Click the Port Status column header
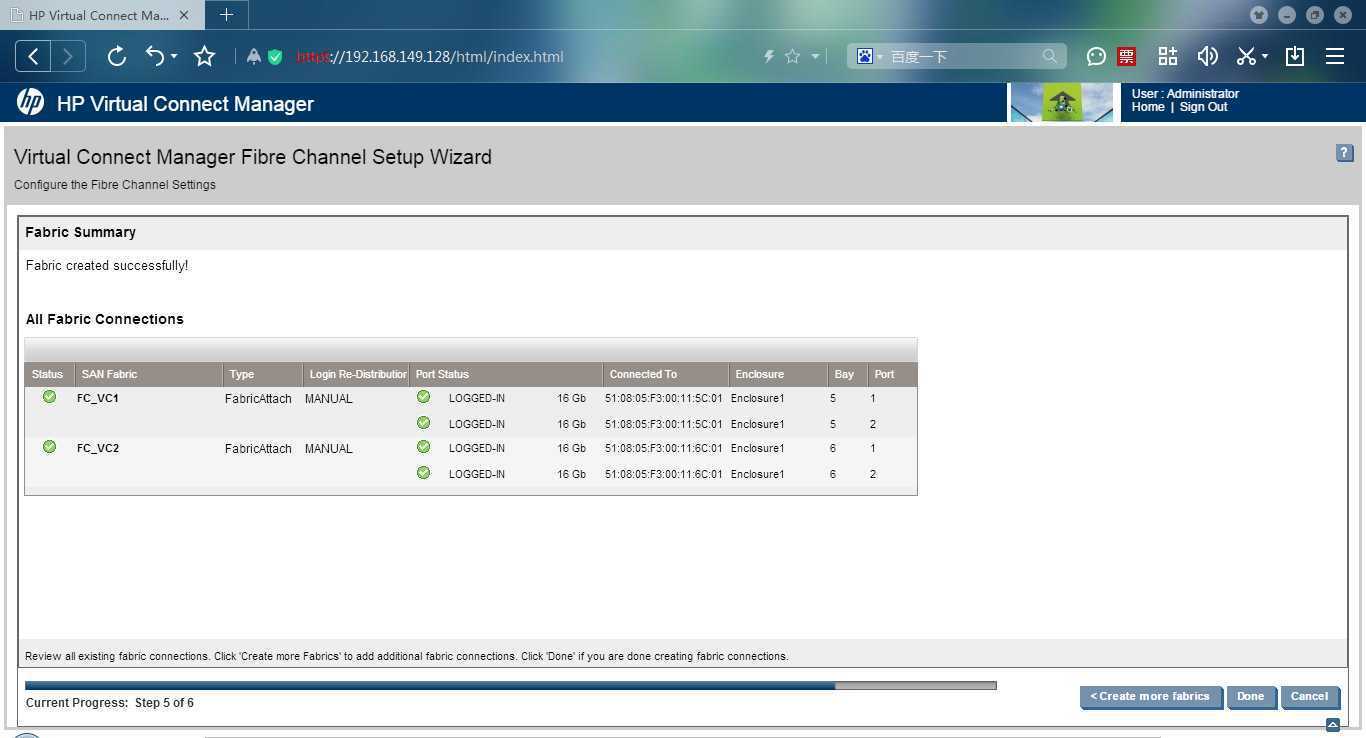This screenshot has height=738, width=1366. [506, 374]
